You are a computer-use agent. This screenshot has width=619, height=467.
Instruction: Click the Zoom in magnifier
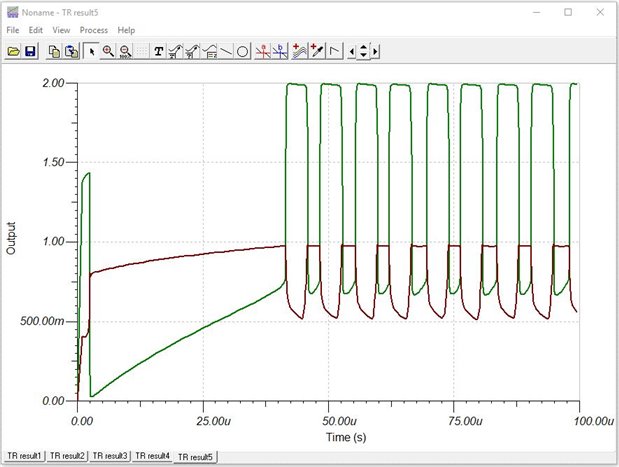tap(108, 51)
